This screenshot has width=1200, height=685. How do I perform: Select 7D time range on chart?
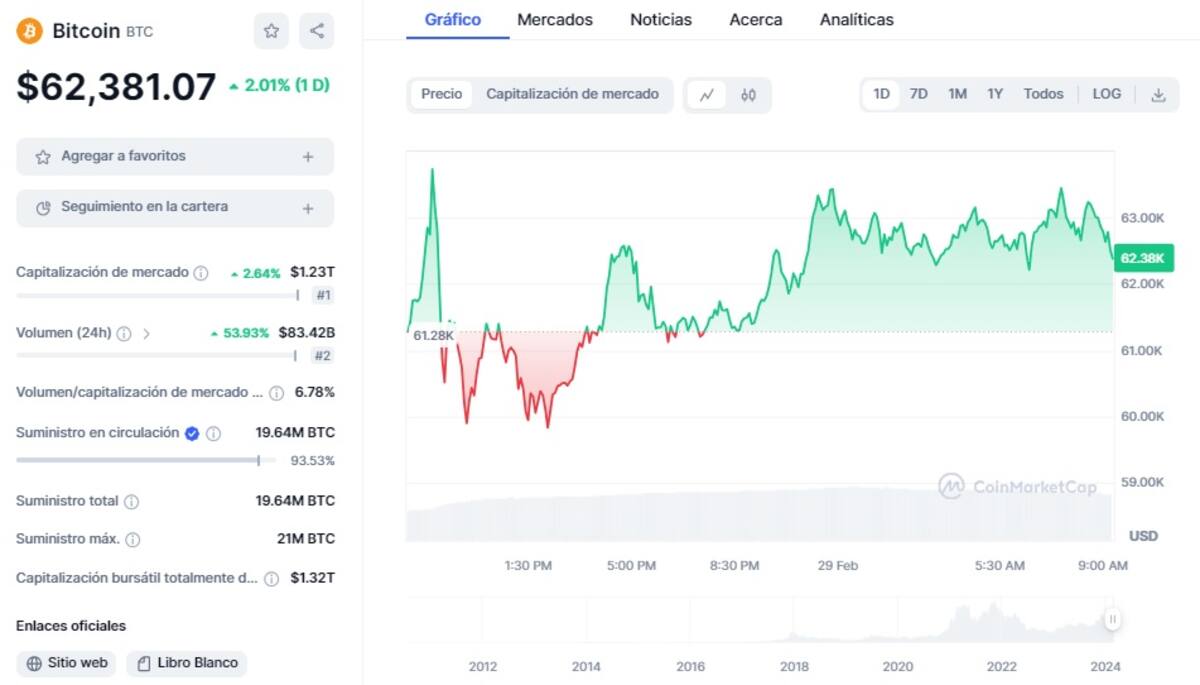coord(918,94)
